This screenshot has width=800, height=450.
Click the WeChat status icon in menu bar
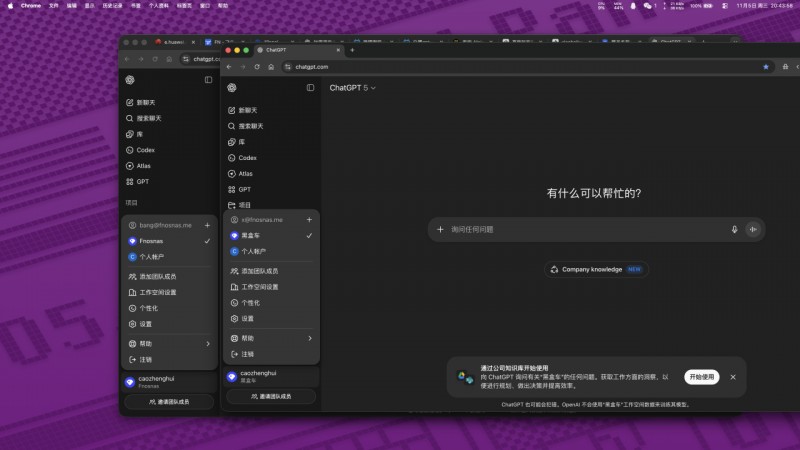pos(647,6)
